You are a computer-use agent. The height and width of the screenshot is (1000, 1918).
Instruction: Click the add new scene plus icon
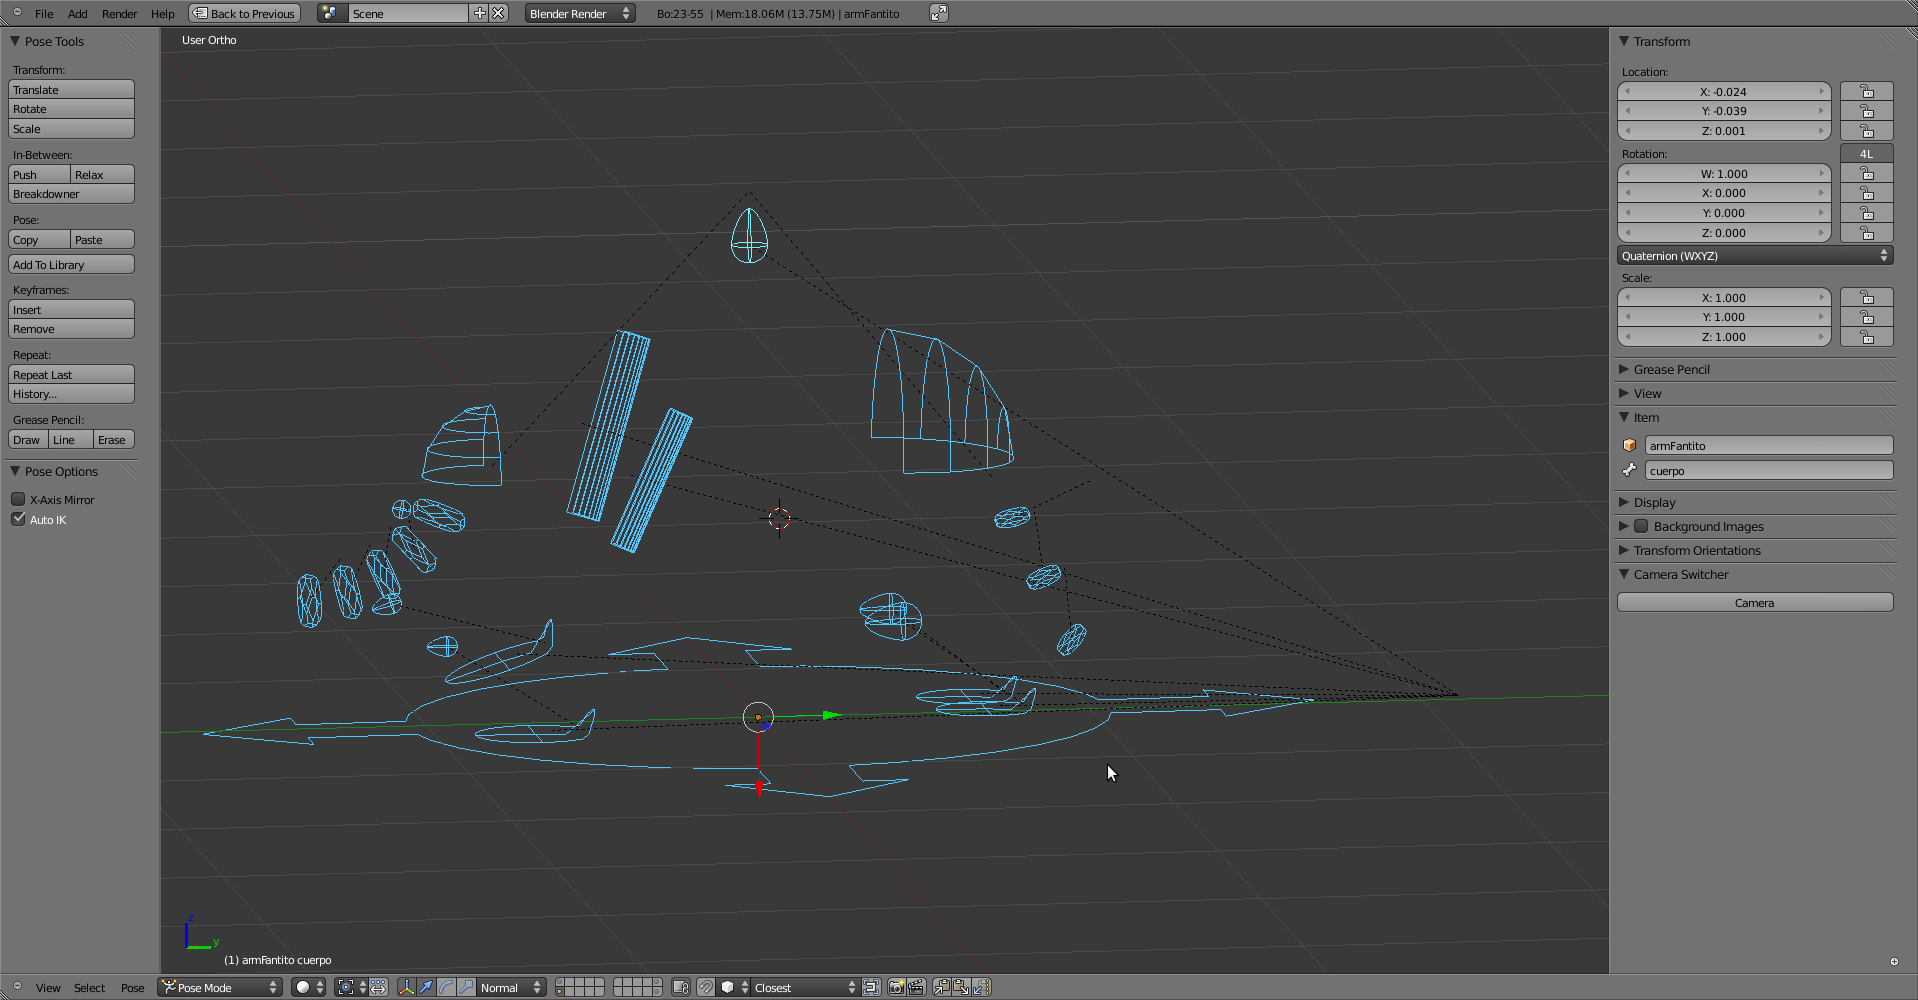point(480,13)
